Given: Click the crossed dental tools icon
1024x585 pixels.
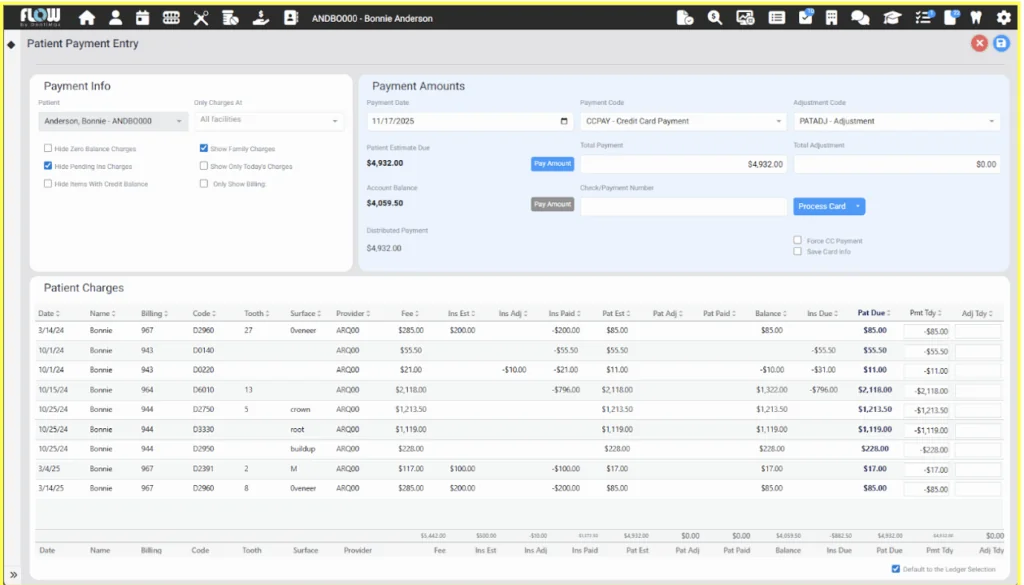Looking at the screenshot, I should [201, 18].
